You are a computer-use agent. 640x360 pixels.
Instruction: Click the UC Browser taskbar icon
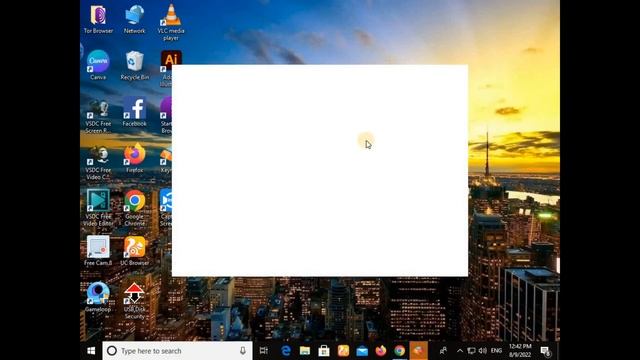point(343,351)
